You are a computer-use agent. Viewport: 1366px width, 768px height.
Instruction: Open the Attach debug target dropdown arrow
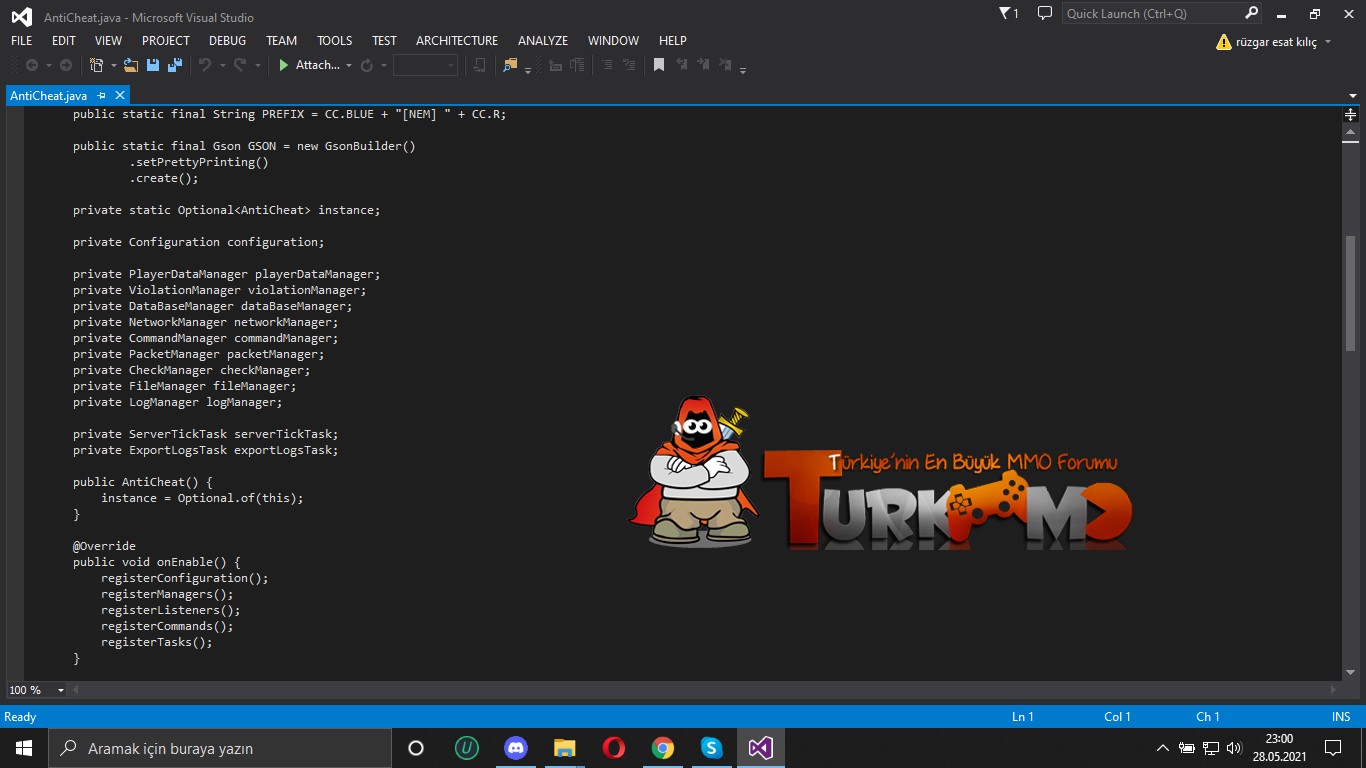pos(349,66)
